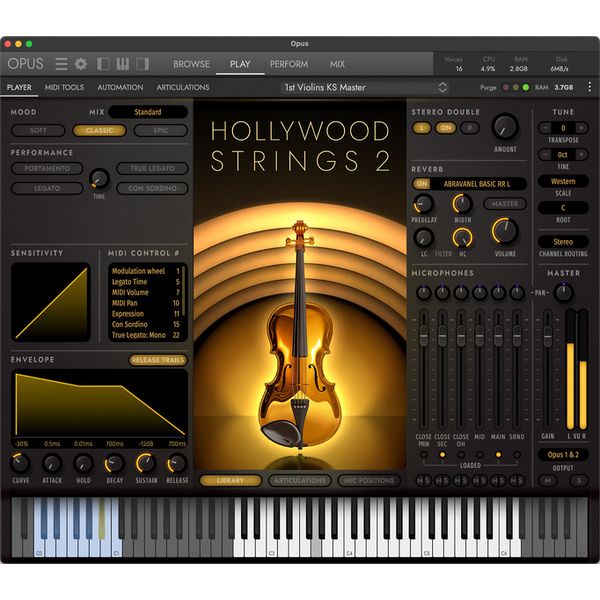600x600 pixels.
Task: Click the Mic Positions view button
Action: [369, 481]
